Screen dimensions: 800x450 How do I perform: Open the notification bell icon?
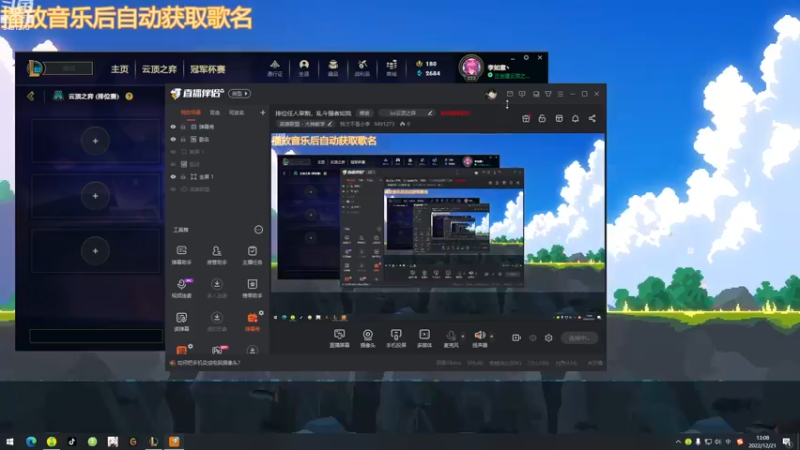point(576,118)
